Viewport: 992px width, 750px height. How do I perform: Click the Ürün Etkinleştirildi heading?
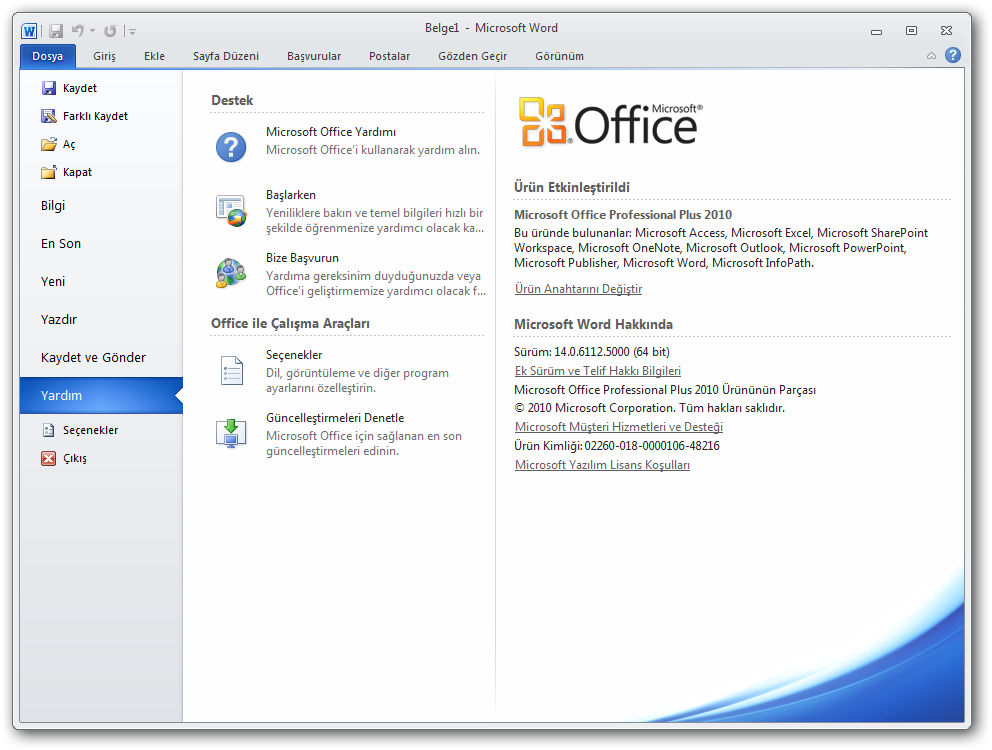572,187
